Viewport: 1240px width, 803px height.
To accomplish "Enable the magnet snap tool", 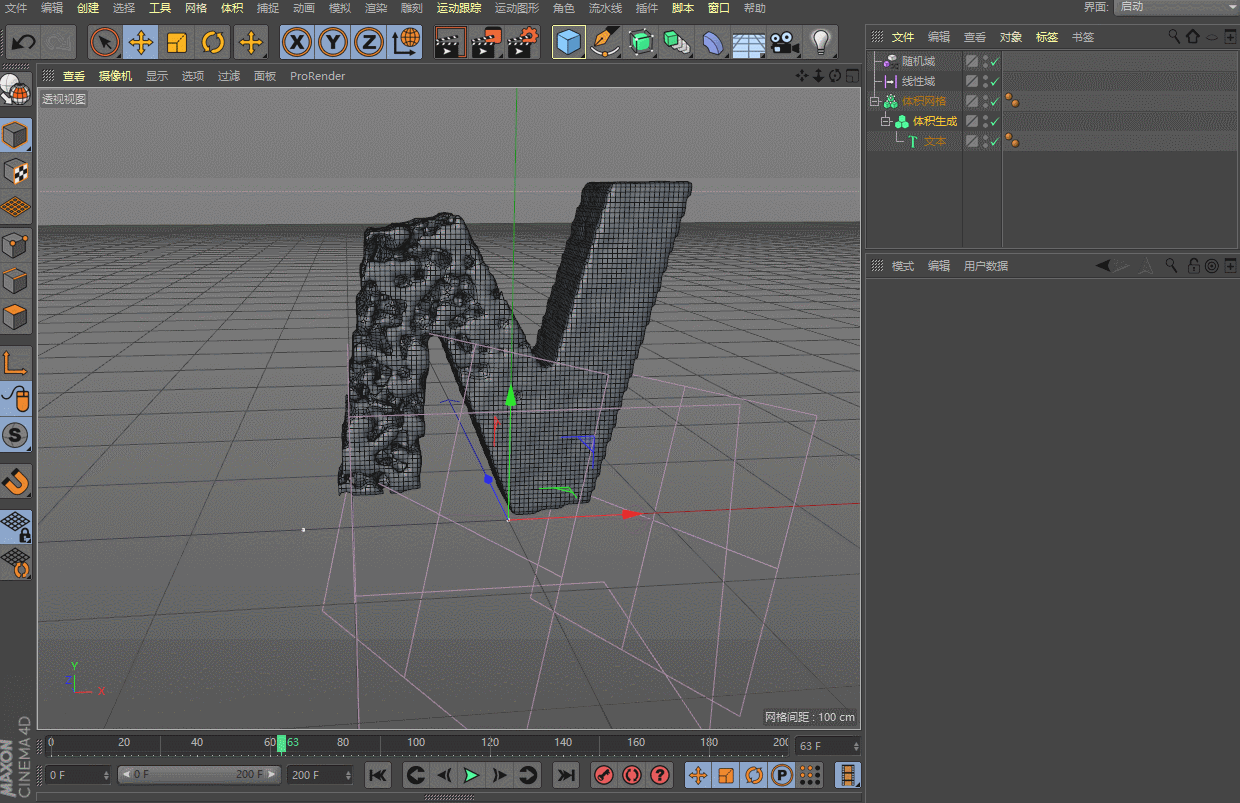I will click(16, 482).
